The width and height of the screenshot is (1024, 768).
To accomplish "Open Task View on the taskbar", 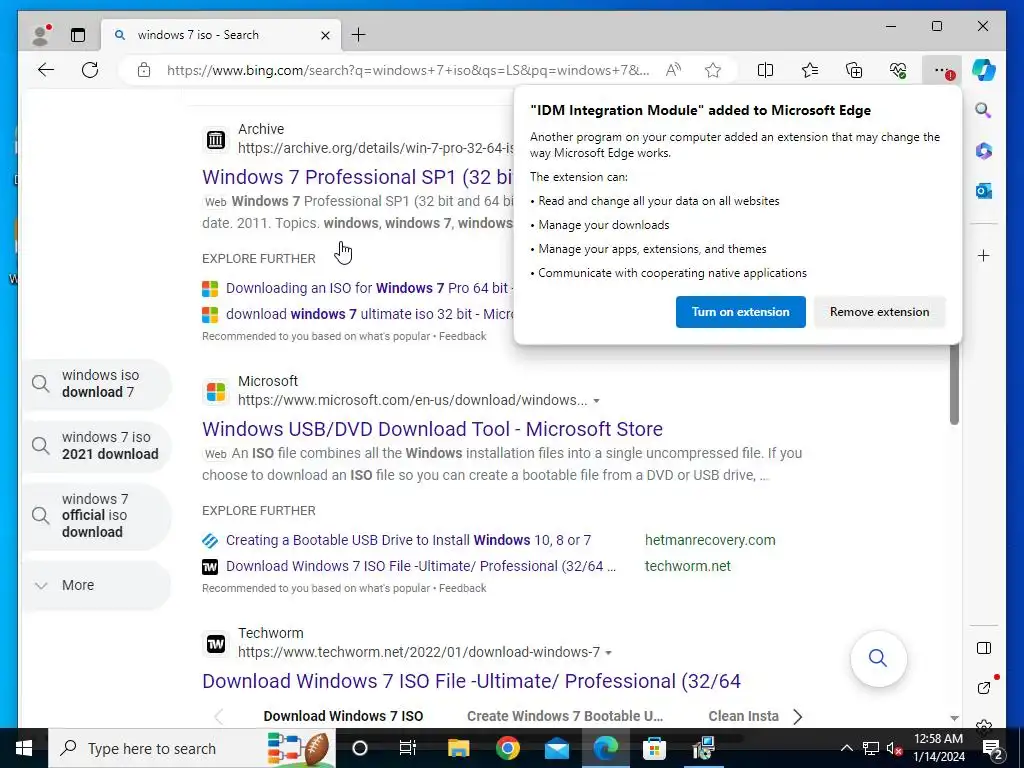I will [x=408, y=748].
